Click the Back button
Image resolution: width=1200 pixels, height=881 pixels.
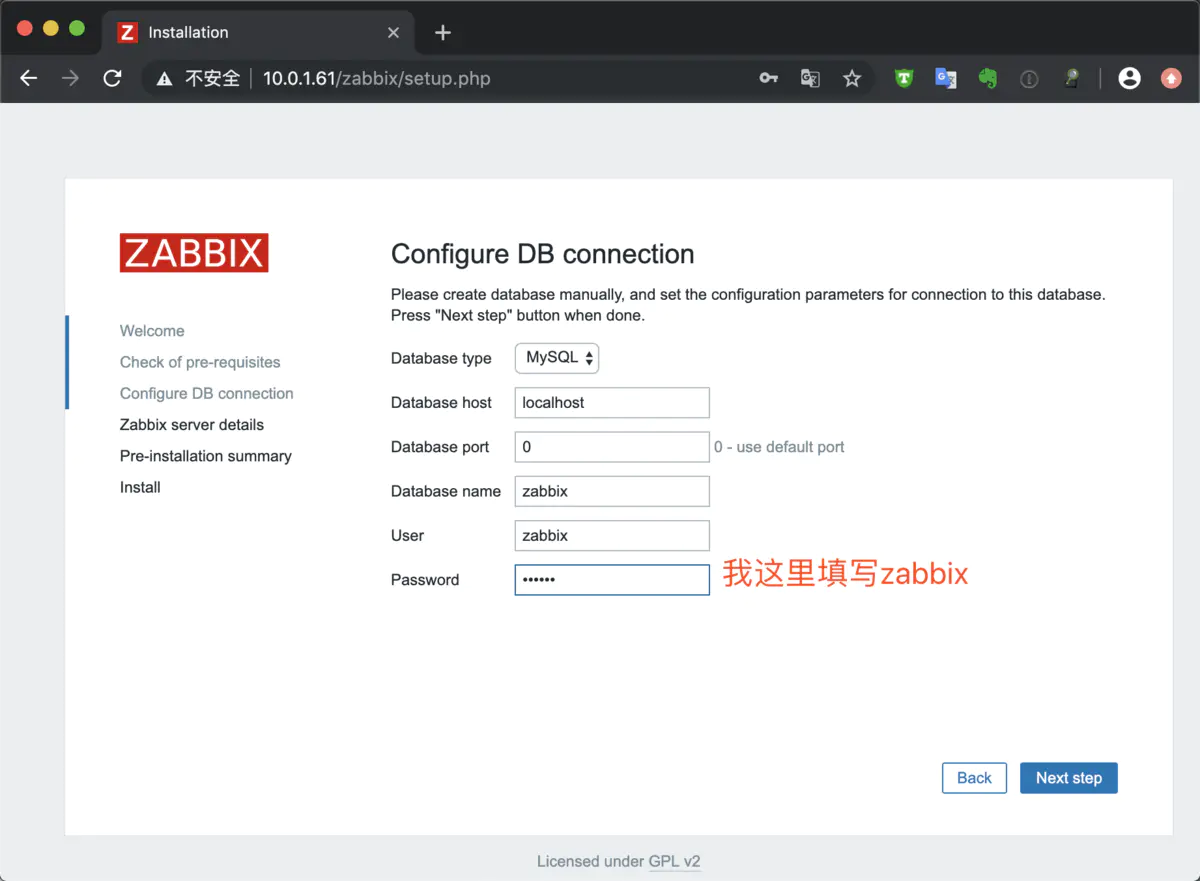click(x=974, y=778)
